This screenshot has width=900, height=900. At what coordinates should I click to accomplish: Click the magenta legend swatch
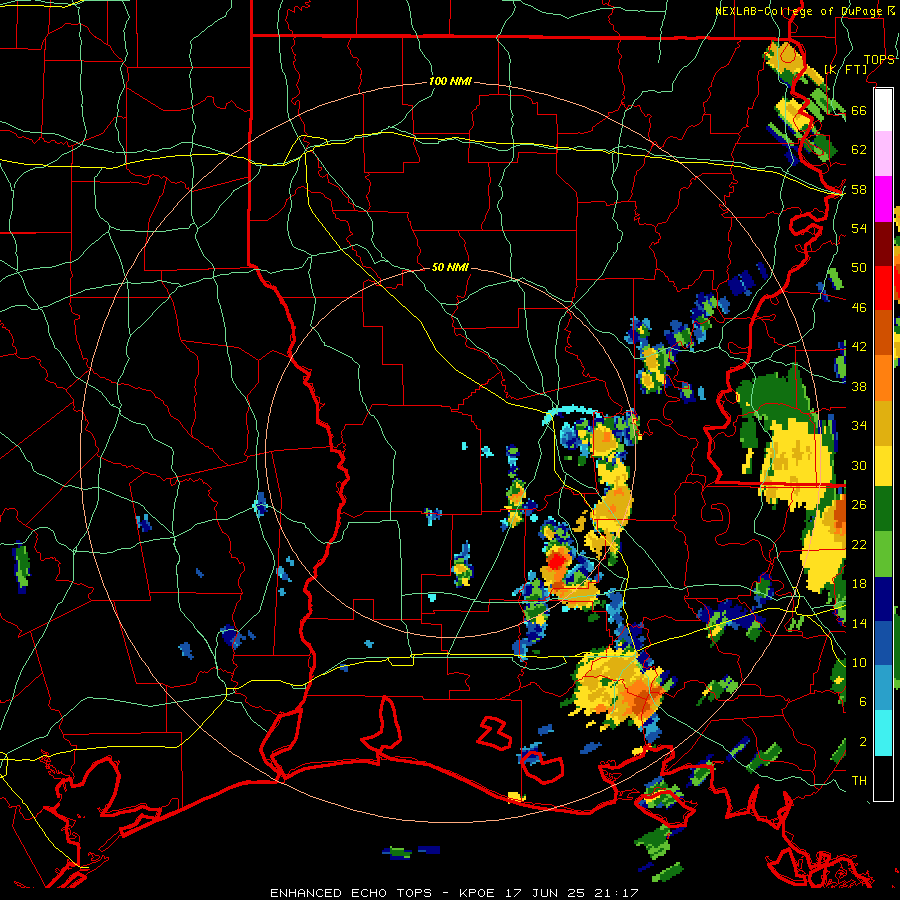[883, 199]
